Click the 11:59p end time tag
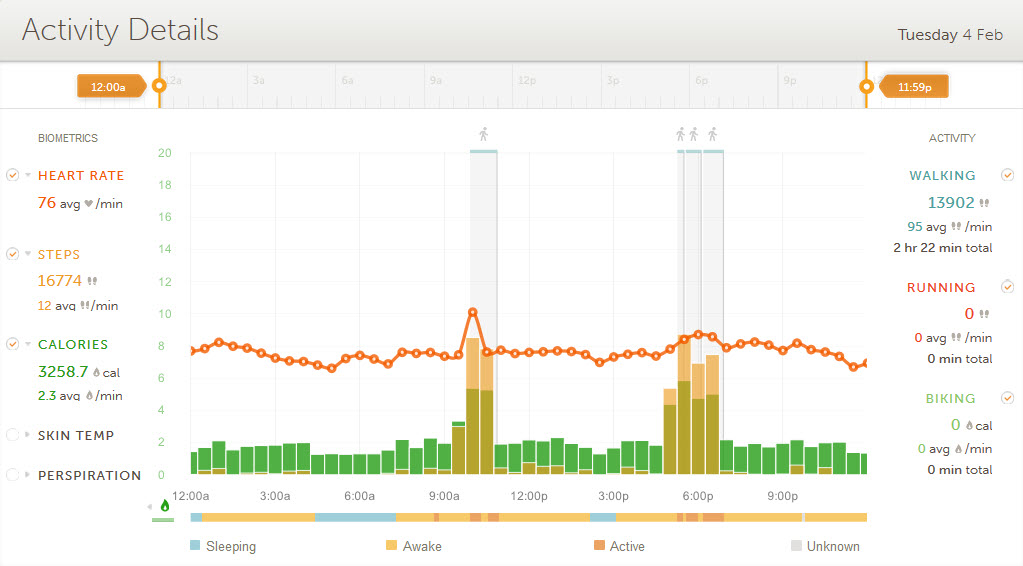1023x566 pixels. tap(915, 87)
